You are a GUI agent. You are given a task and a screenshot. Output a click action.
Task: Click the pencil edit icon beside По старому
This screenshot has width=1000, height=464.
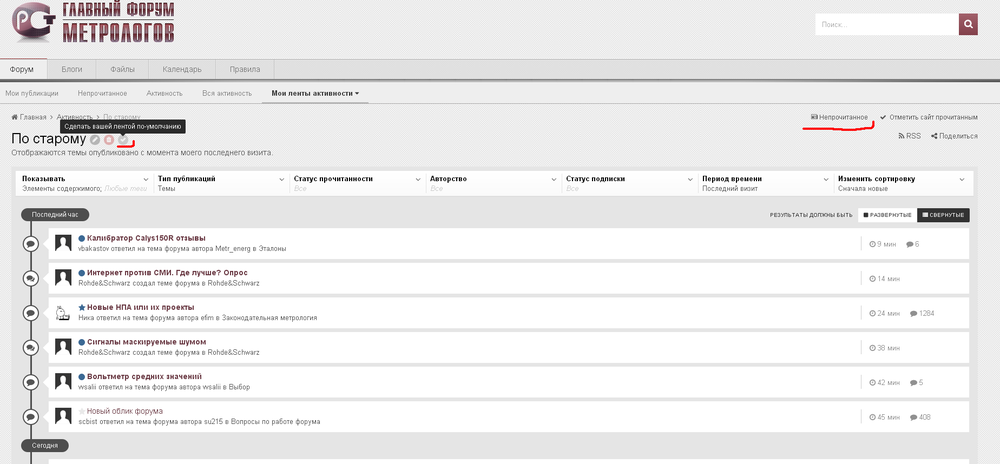[95, 140]
